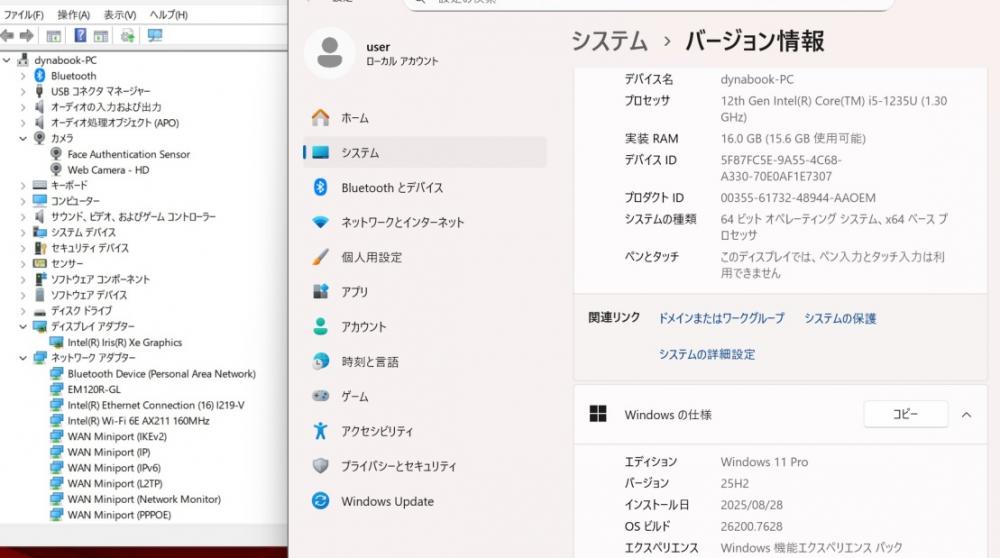Click the Help icon in Device Manager toolbar
Image resolution: width=1000 pixels, height=558 pixels.
(80, 36)
